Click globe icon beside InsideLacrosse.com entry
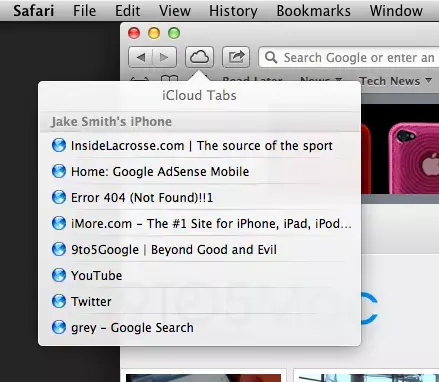 [x=59, y=146]
